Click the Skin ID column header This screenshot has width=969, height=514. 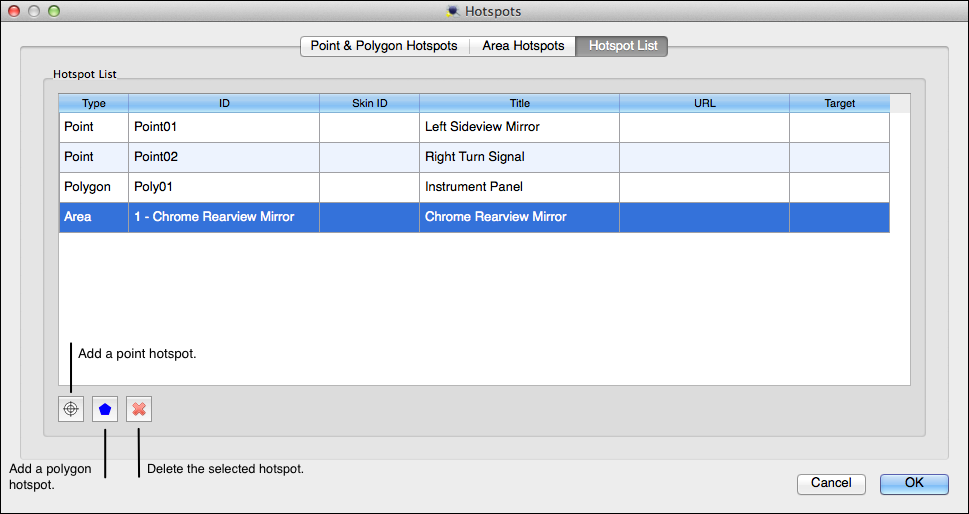[369, 103]
